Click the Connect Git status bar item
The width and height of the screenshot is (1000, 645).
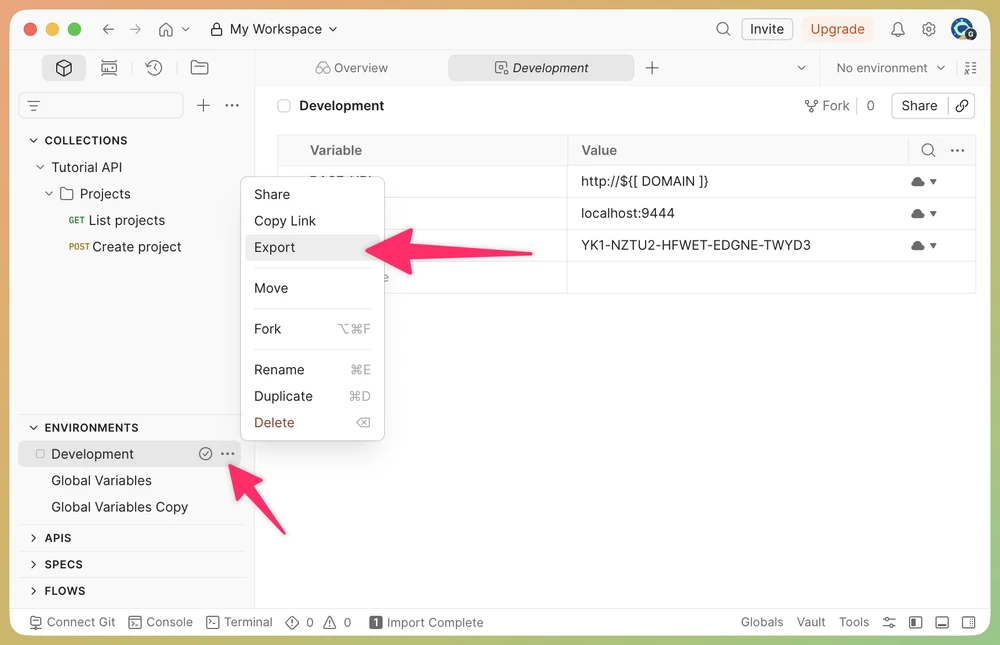point(73,622)
